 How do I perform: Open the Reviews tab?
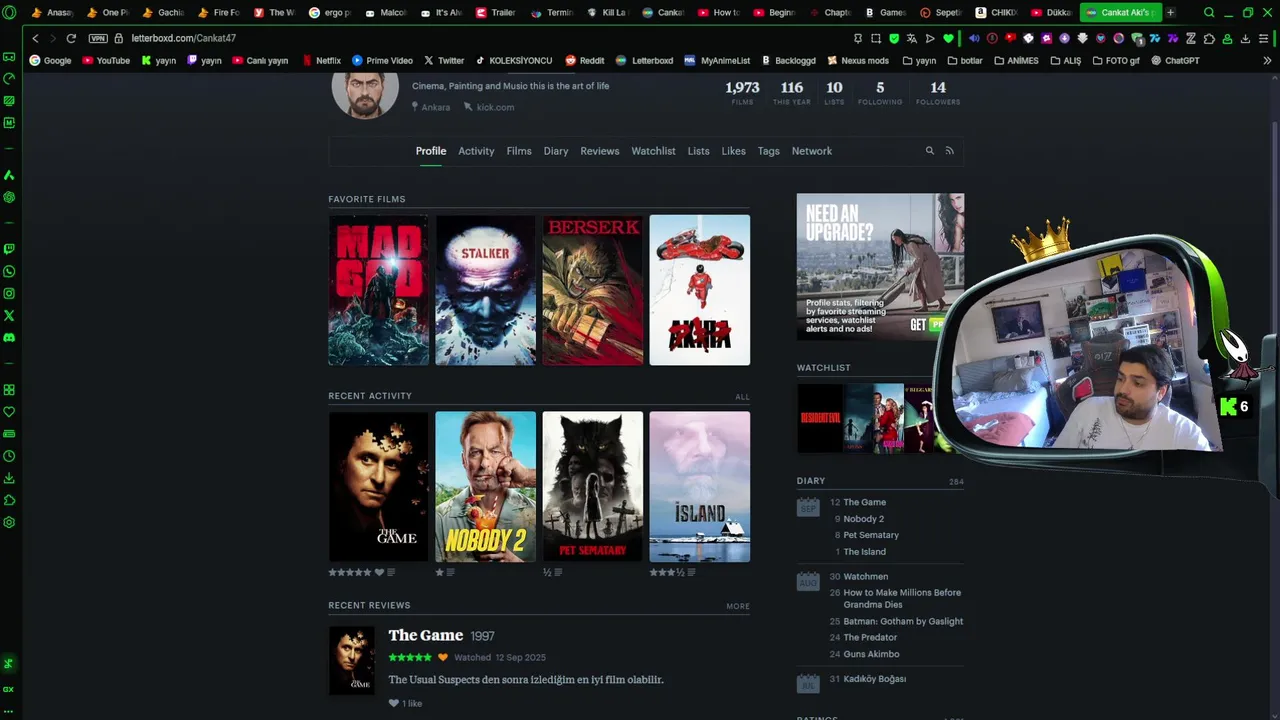600,151
